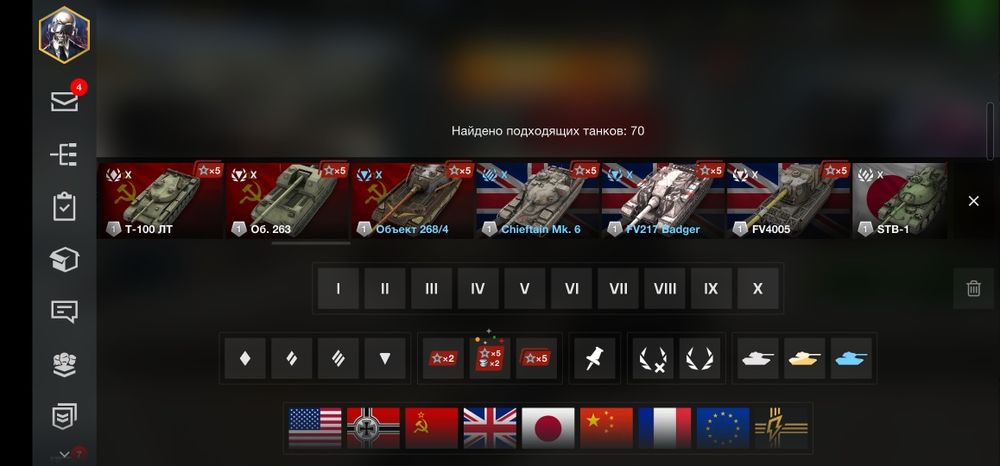
Task: Open the storage crate icon in sidebar
Action: 64,259
